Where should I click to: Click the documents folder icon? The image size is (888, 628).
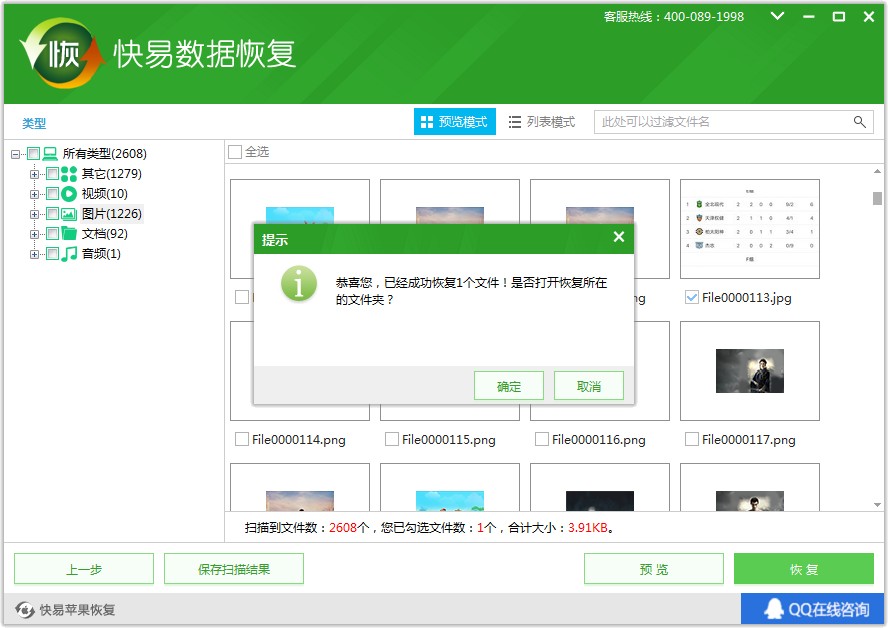click(x=69, y=234)
